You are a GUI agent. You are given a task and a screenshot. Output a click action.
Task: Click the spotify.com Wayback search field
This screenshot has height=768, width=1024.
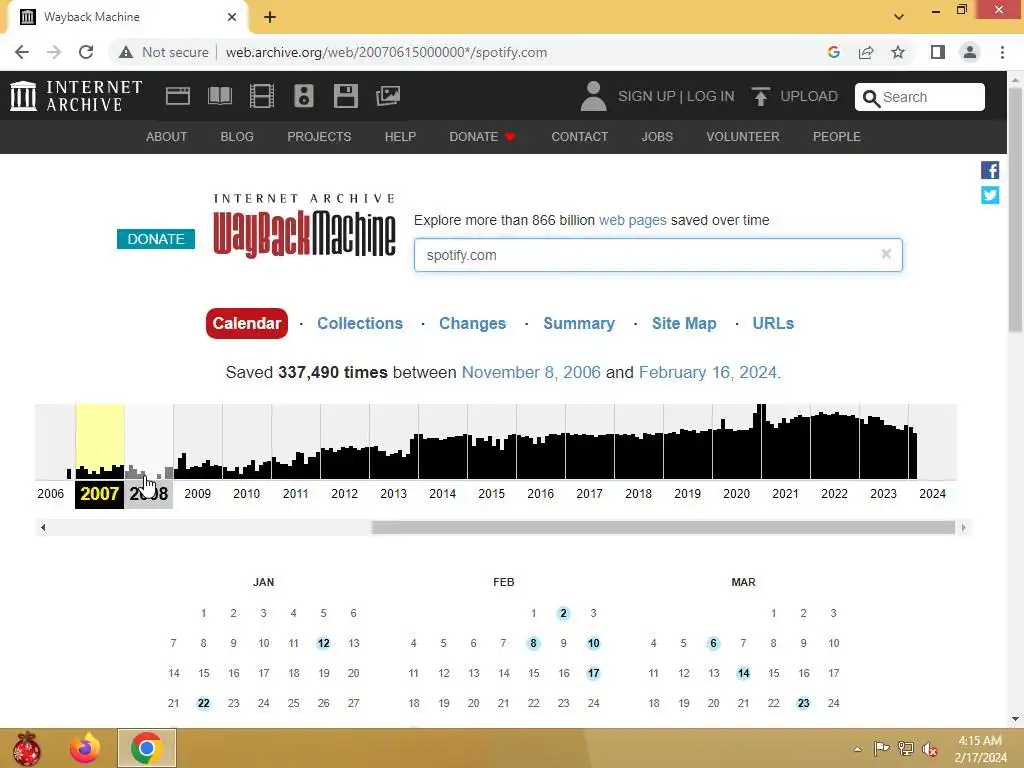pyautogui.click(x=658, y=255)
